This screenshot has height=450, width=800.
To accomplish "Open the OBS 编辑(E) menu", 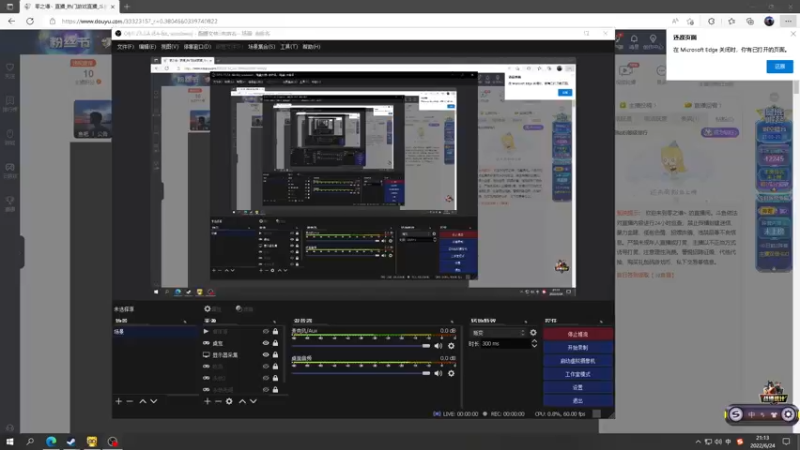I will (147, 46).
